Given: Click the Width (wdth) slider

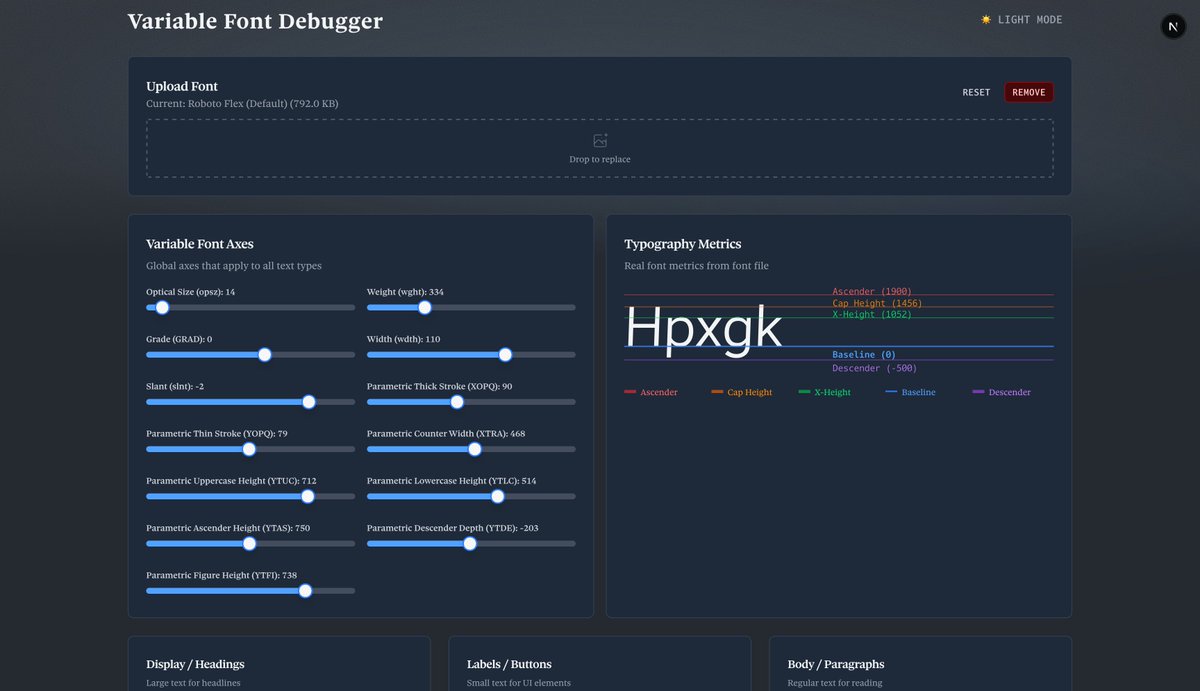Looking at the screenshot, I should 471,355.
